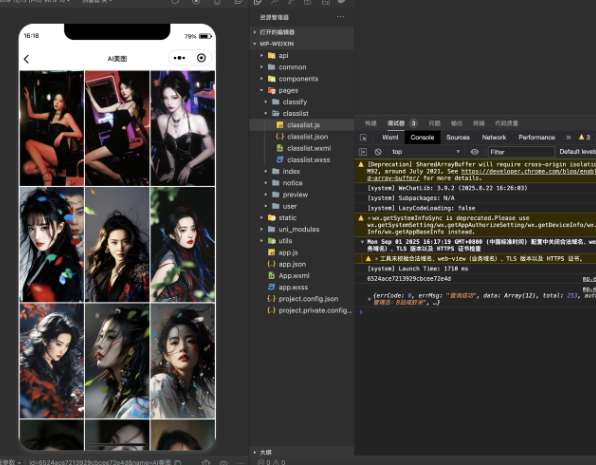This screenshot has width=596, height=465.
Task: Click the warning count badge showing 3
Action: (x=584, y=137)
